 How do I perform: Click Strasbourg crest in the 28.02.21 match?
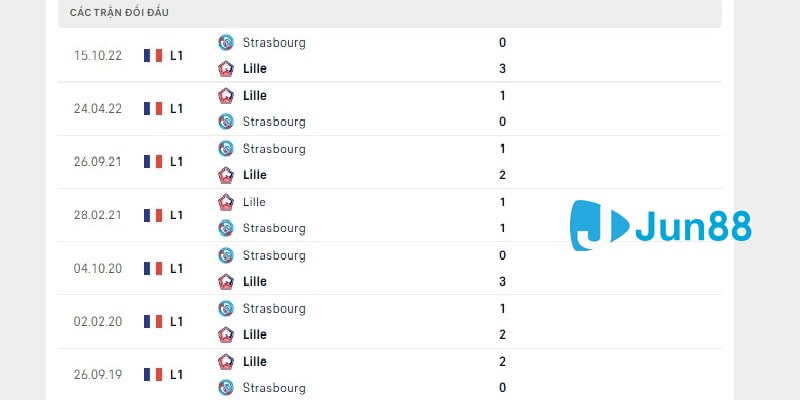coord(226,228)
